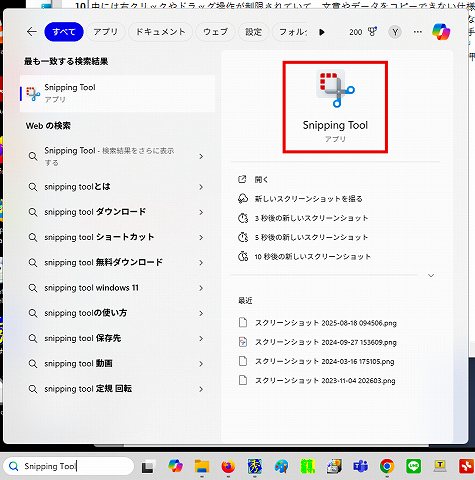475x480 pixels.
Task: Open スクリーンショット 2024-03-16 175105.png
Action: [317, 361]
